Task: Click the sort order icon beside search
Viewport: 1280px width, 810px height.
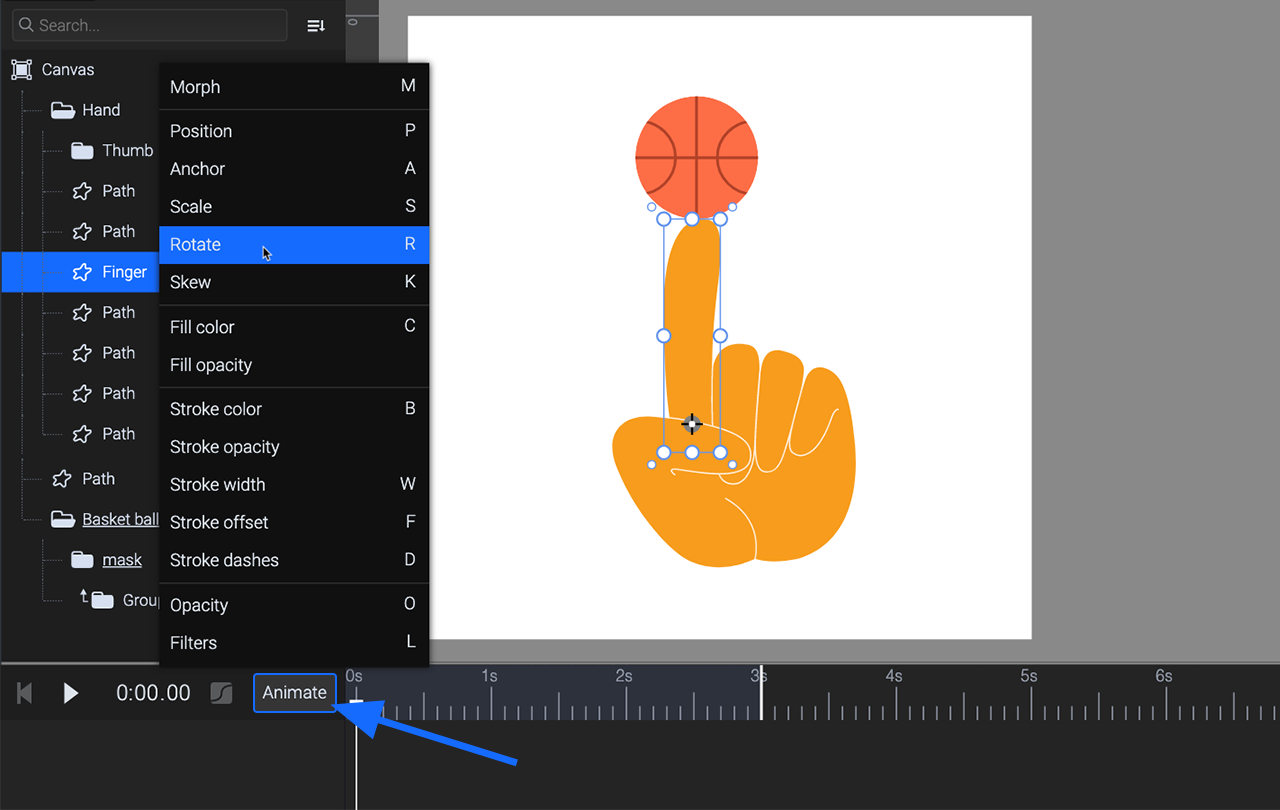Action: coord(316,26)
